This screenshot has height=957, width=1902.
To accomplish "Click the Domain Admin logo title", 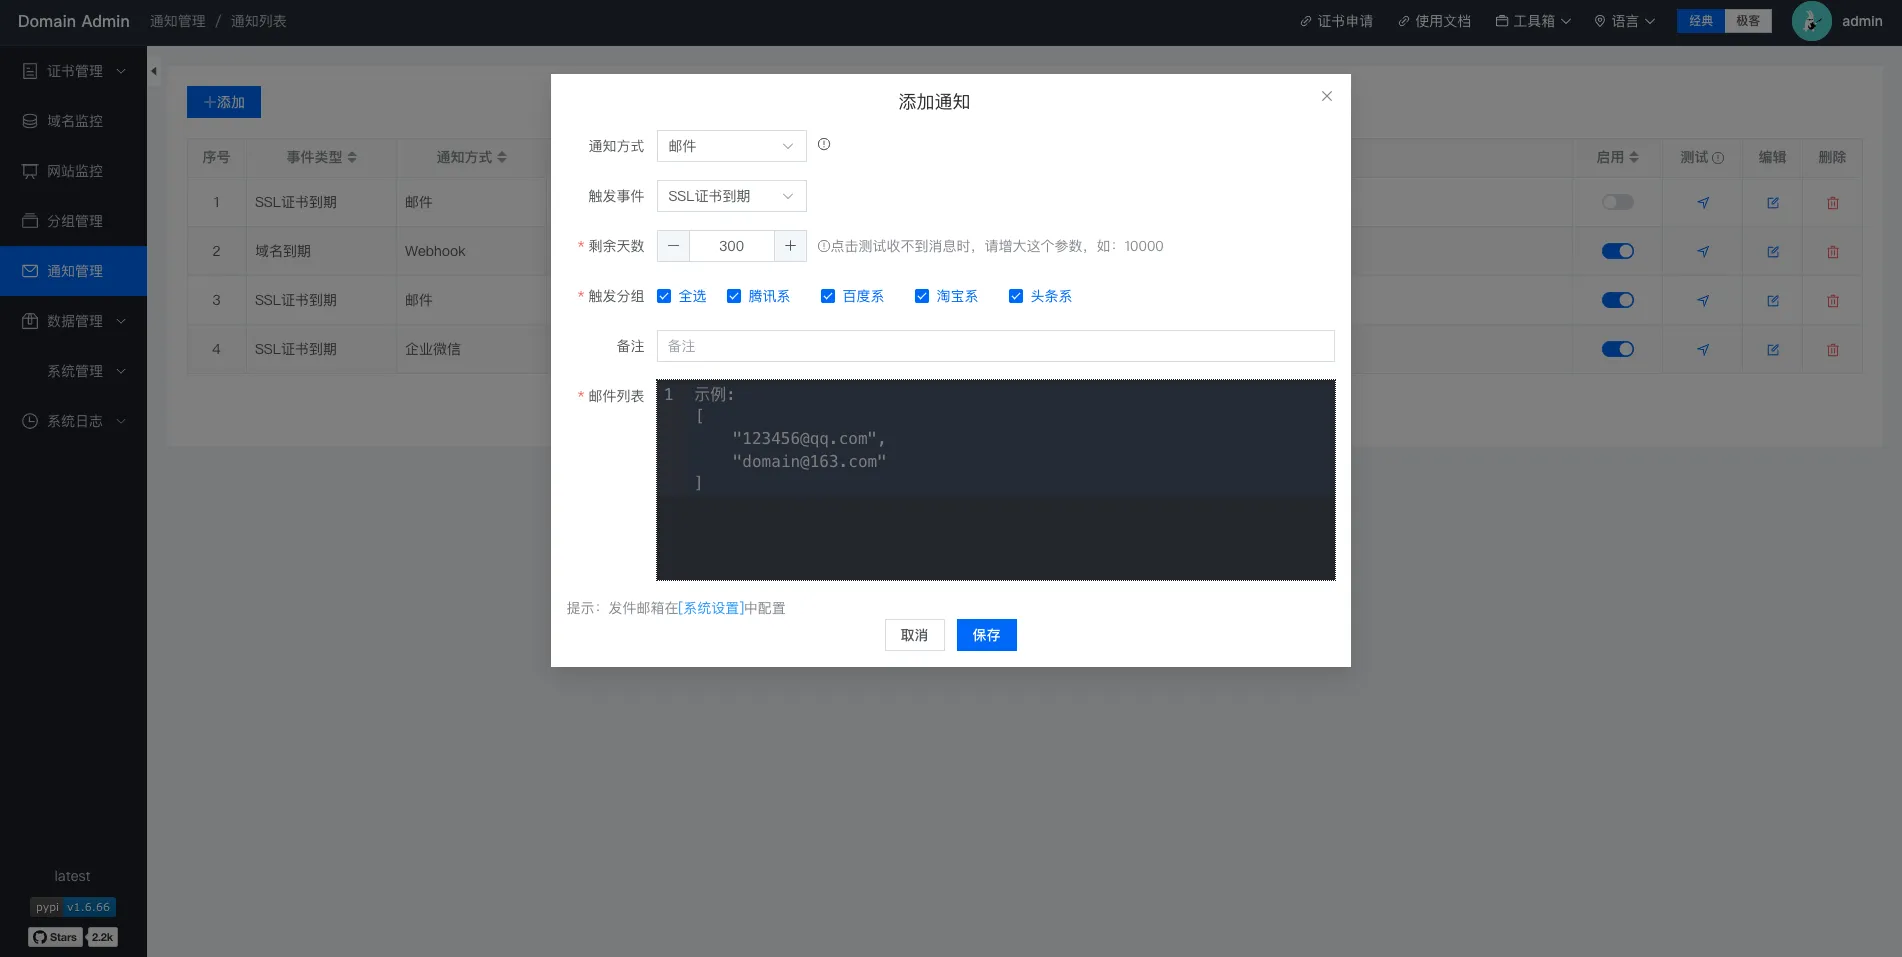I will coord(73,21).
